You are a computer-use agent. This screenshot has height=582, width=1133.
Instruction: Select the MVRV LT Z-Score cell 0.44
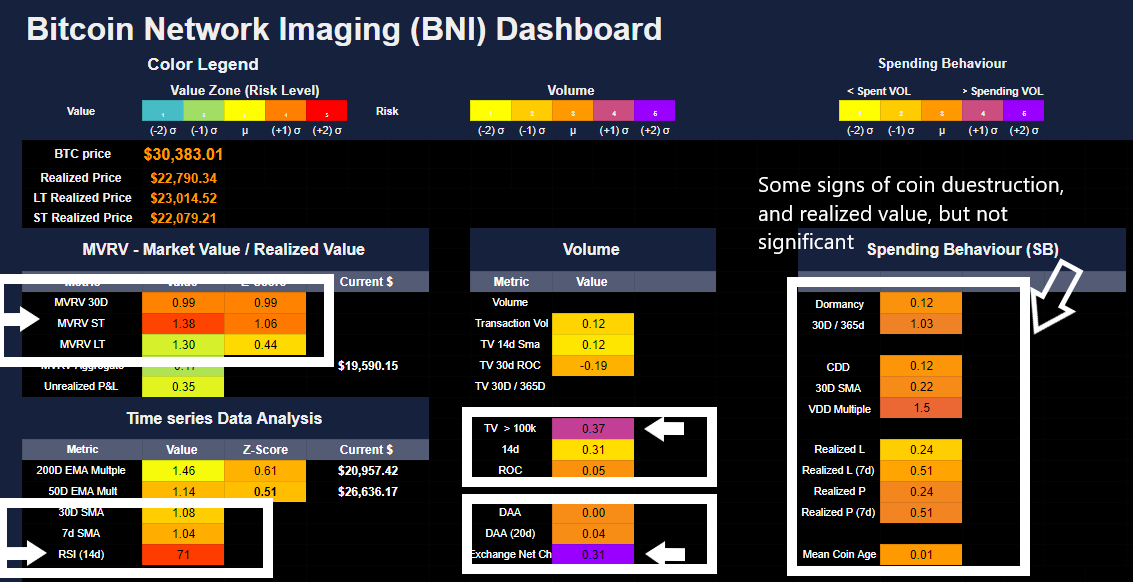click(x=265, y=345)
